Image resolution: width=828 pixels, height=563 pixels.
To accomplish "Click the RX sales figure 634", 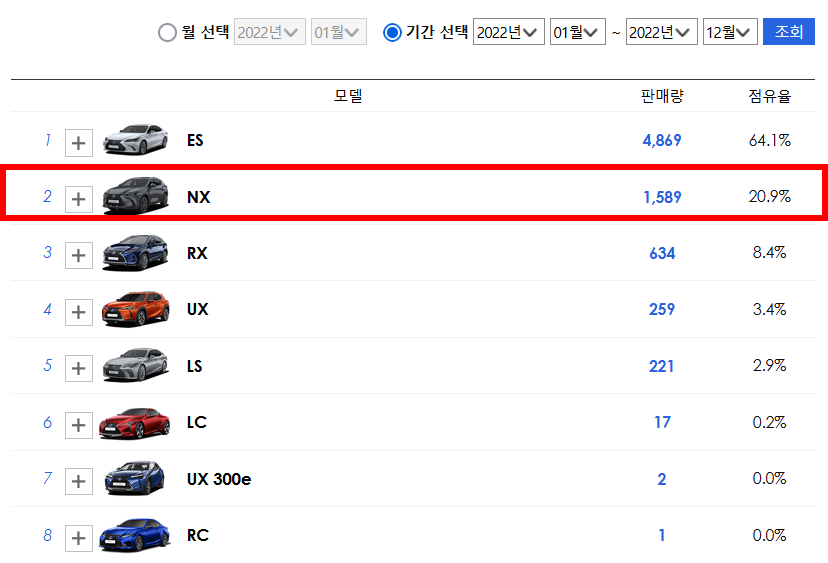I will click(662, 254).
